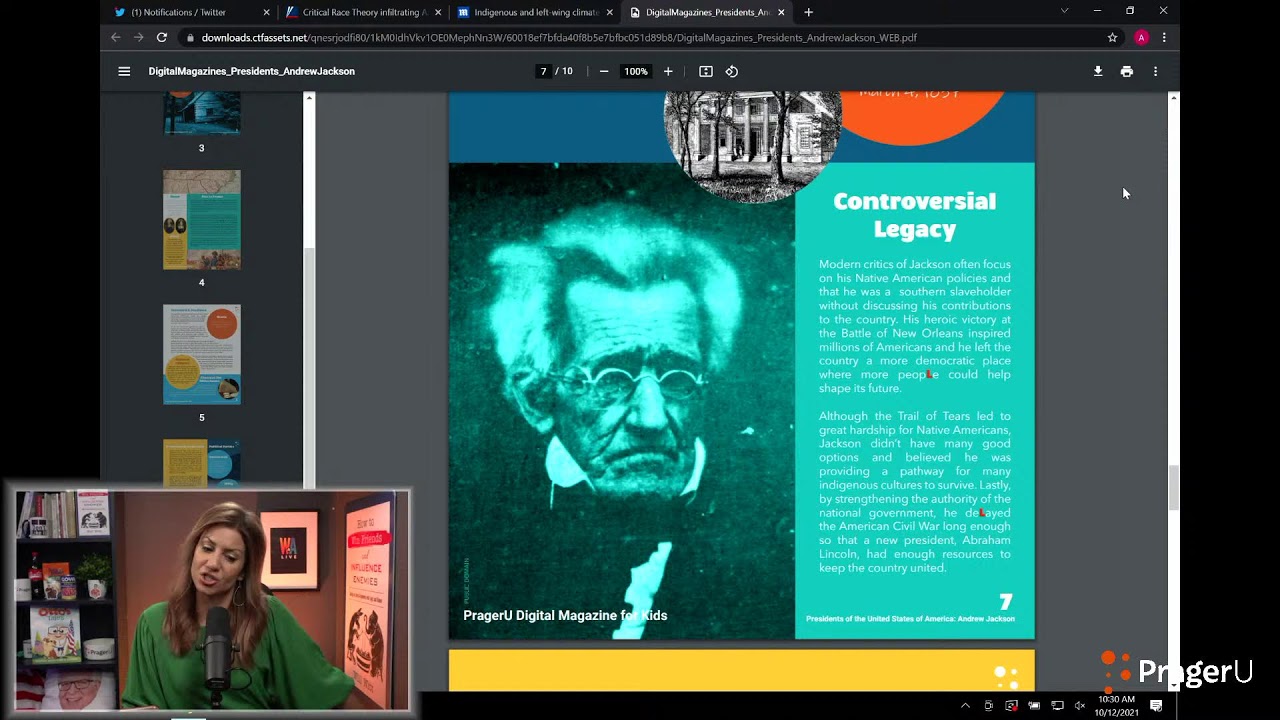Download the PDF file

pyautogui.click(x=1098, y=71)
